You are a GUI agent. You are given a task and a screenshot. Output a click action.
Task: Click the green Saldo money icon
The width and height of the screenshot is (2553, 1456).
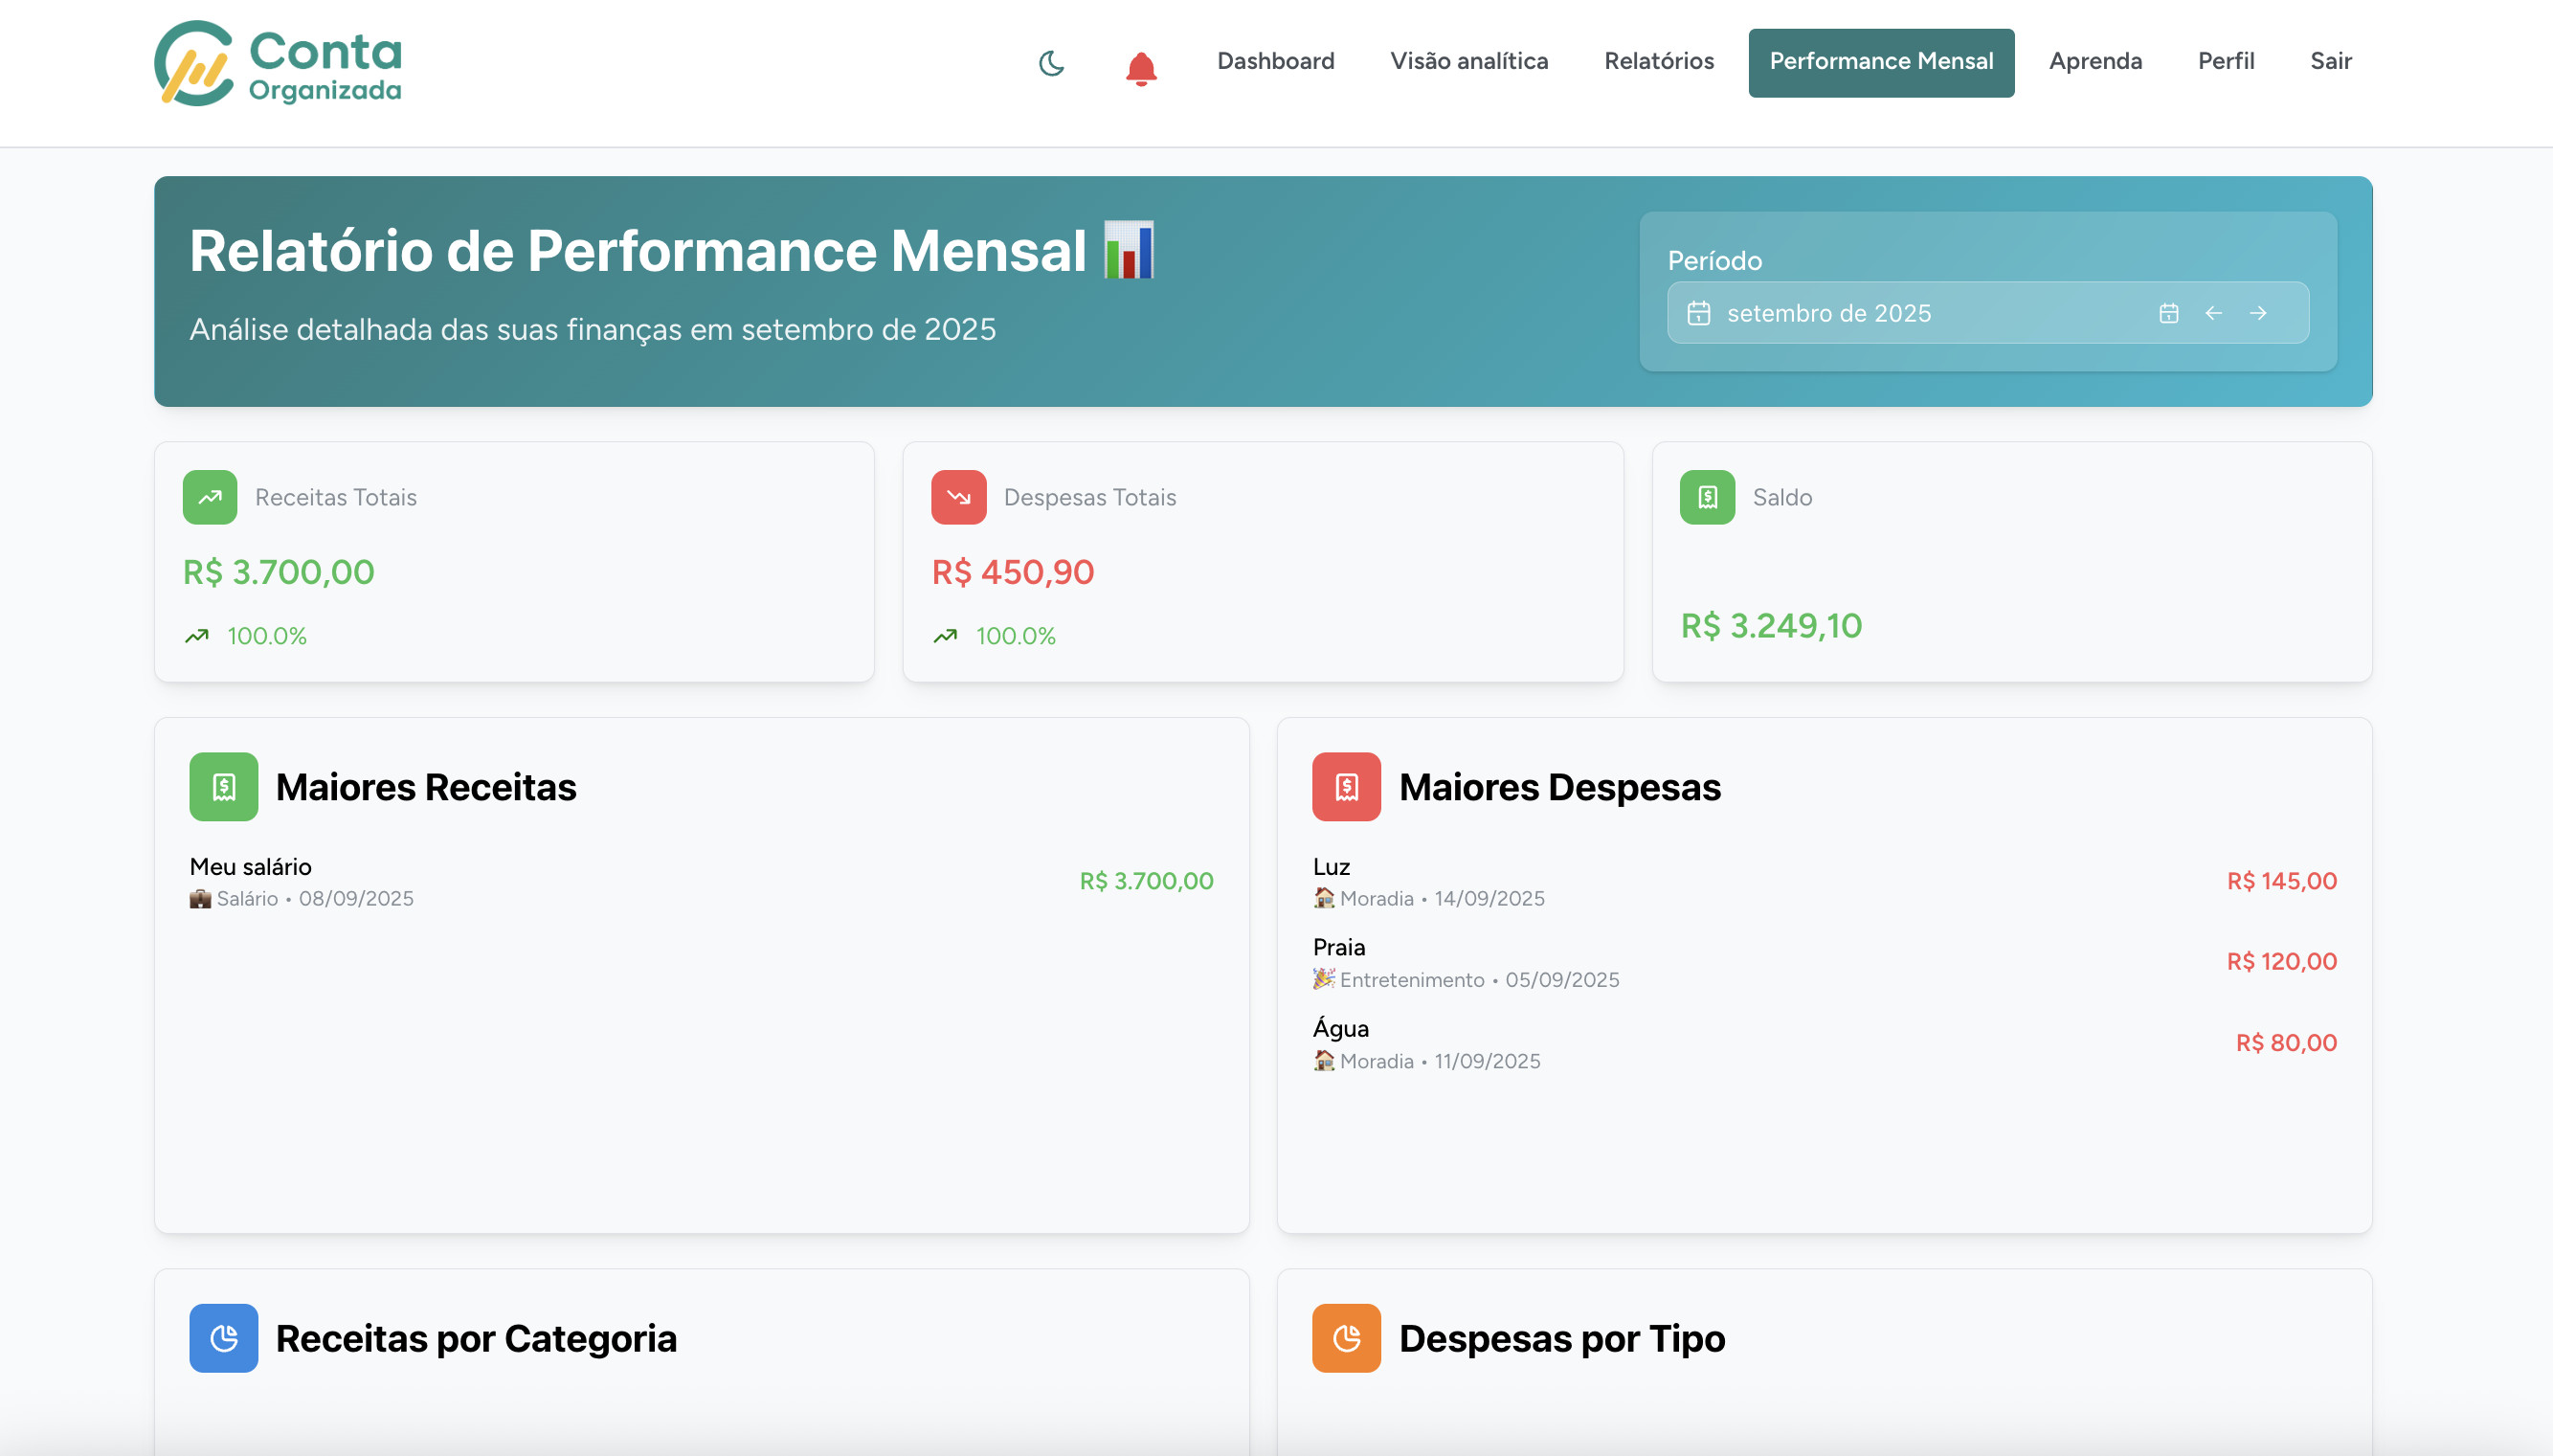coord(1708,496)
